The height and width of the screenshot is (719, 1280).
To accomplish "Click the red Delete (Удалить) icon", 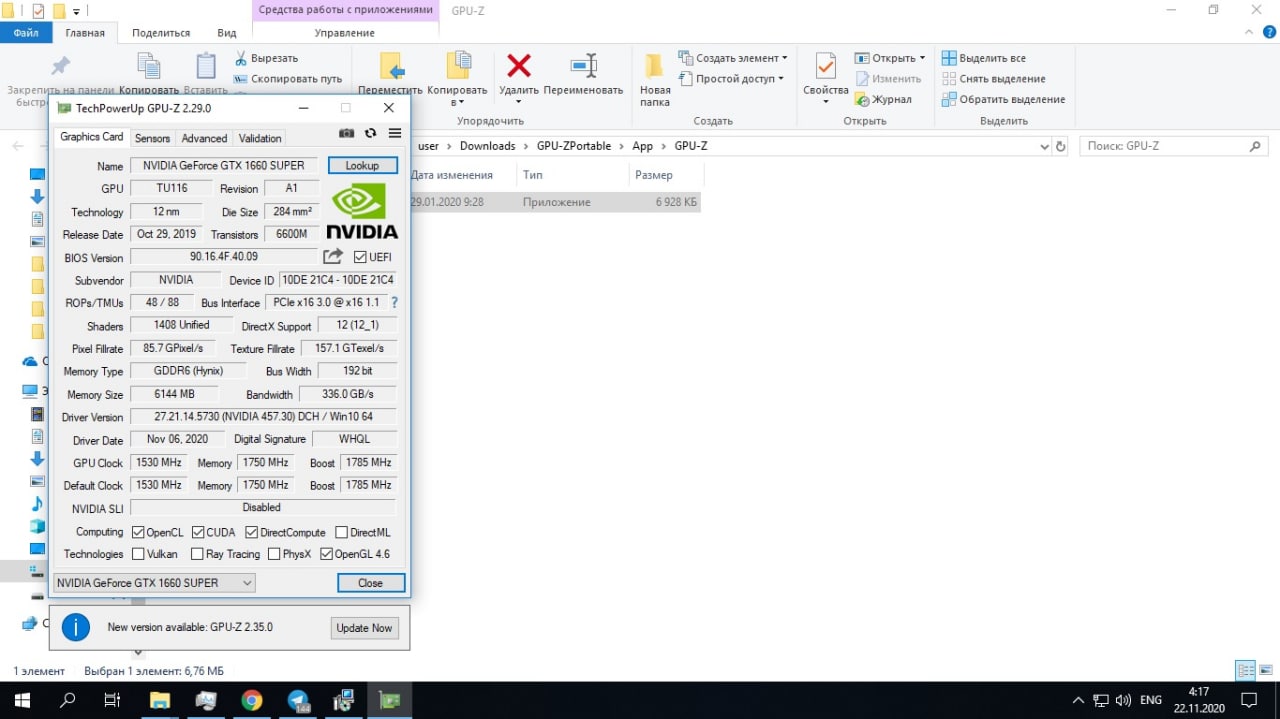I will click(x=519, y=66).
